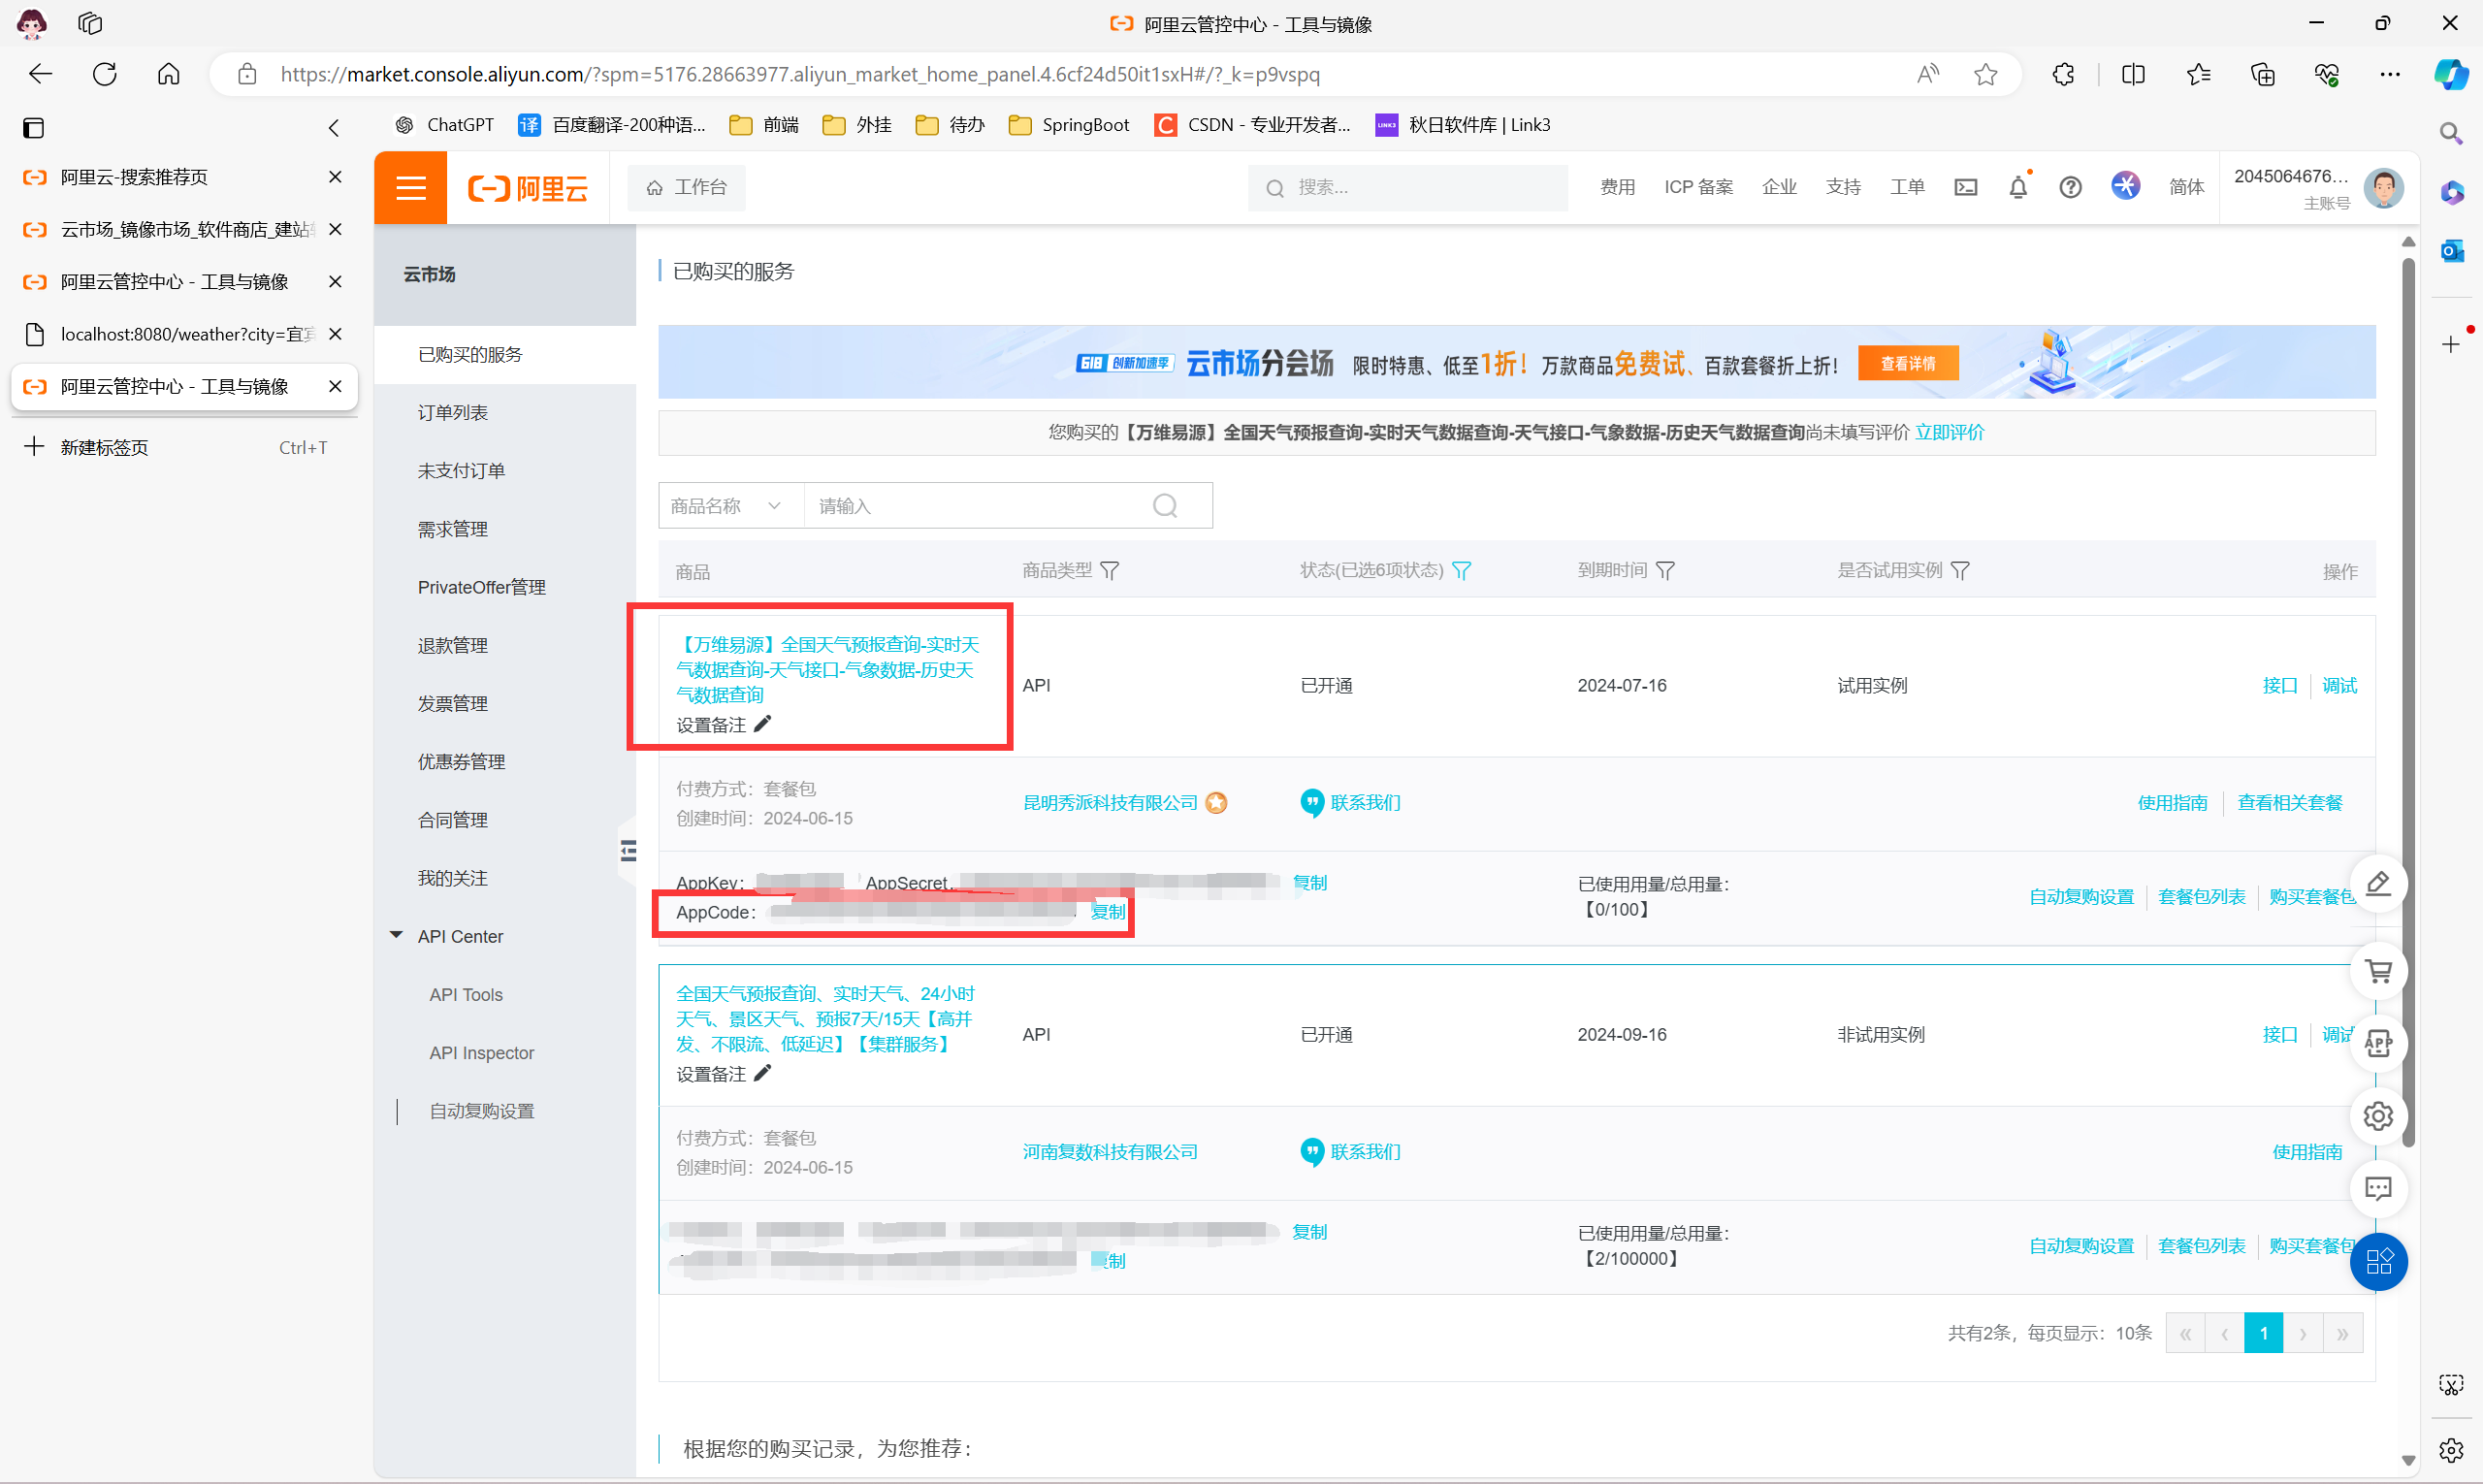Viewport: 2483px width, 1484px height.
Task: Open the Cloud Shell terminal icon
Action: click(x=1965, y=187)
